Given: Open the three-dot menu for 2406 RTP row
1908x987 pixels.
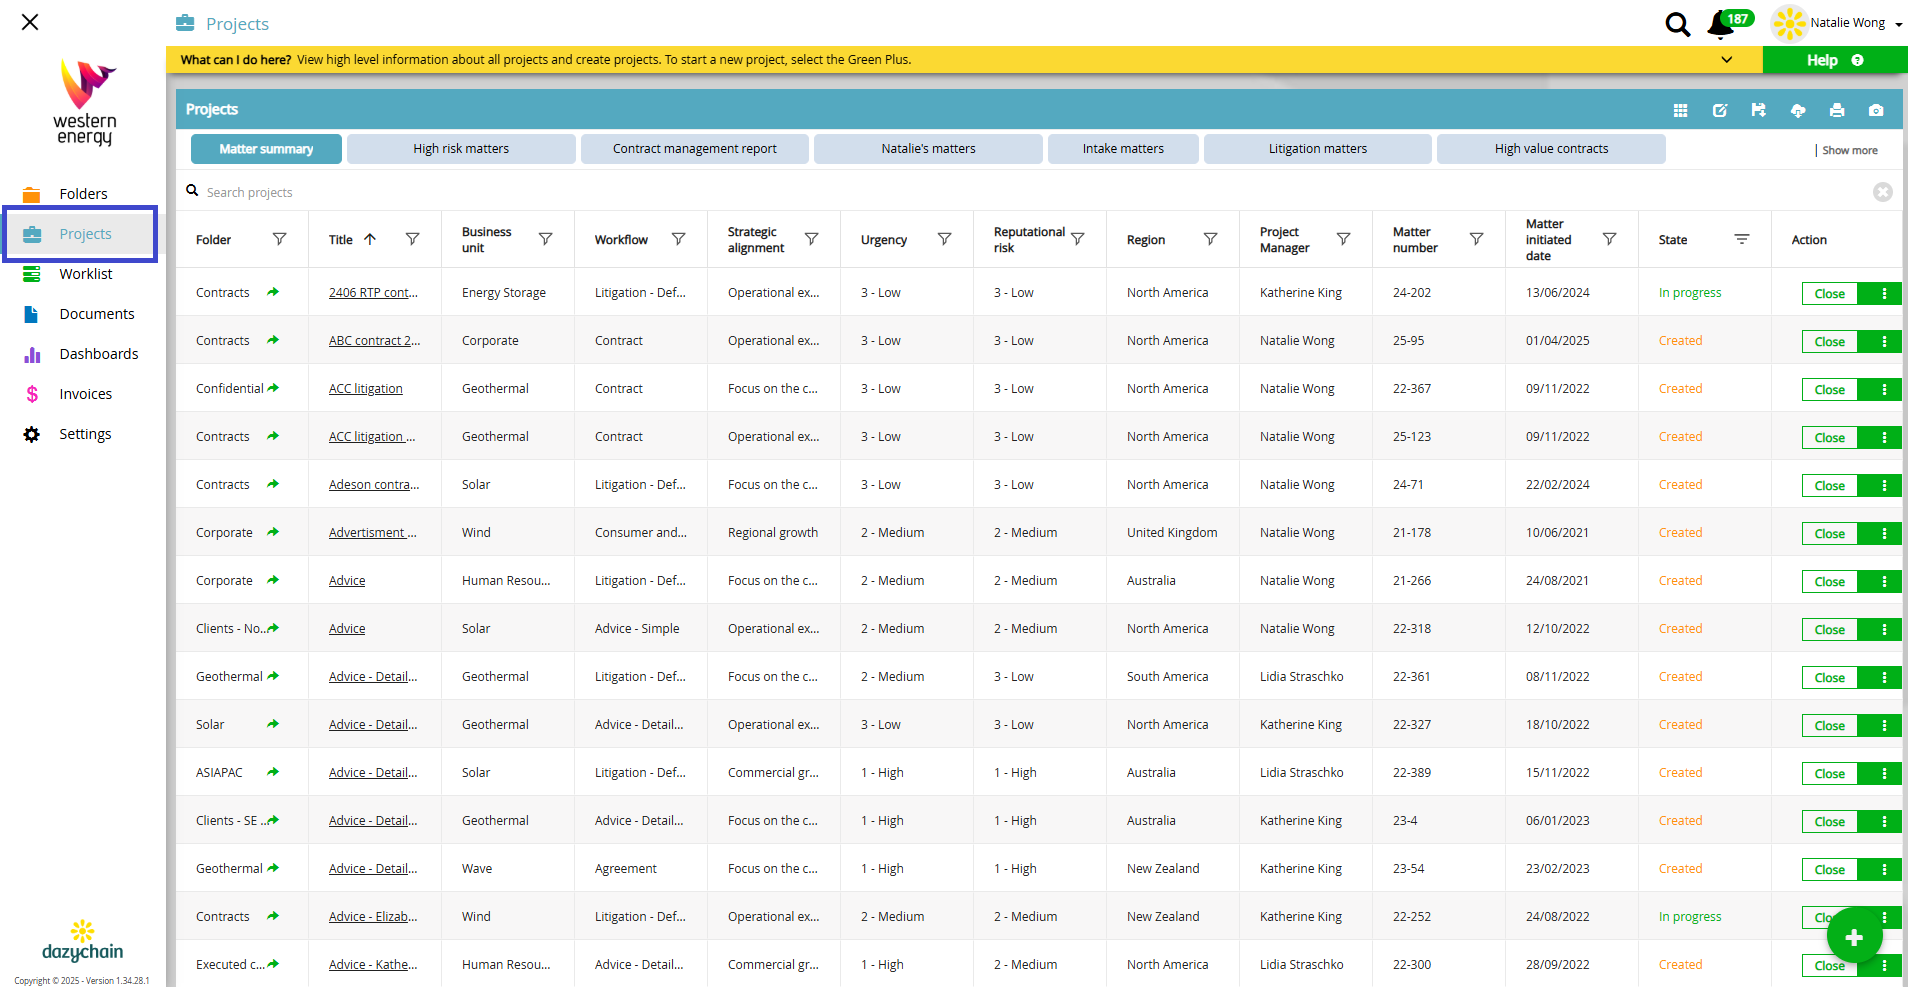Looking at the screenshot, I should [1884, 293].
